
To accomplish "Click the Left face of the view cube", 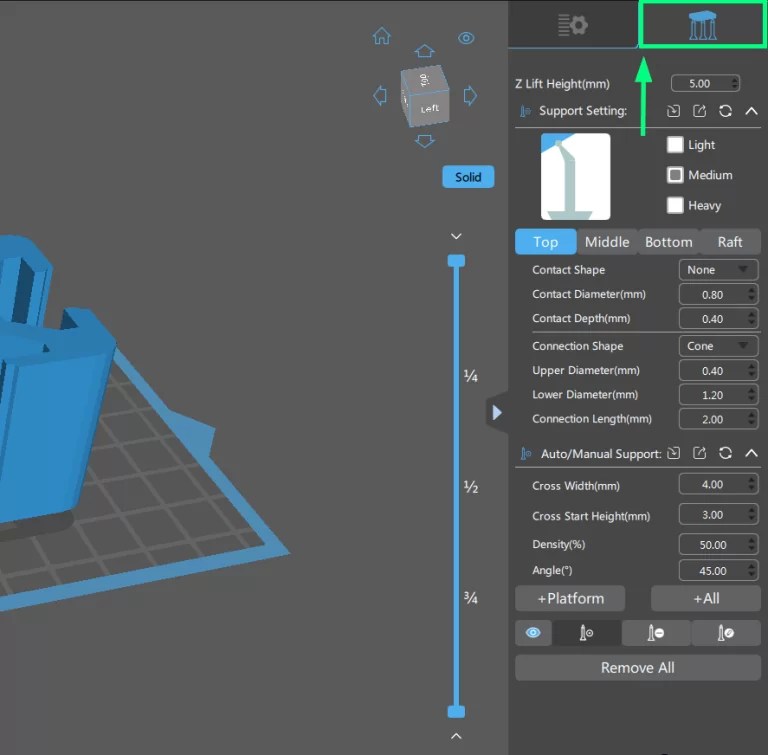I will click(x=430, y=109).
